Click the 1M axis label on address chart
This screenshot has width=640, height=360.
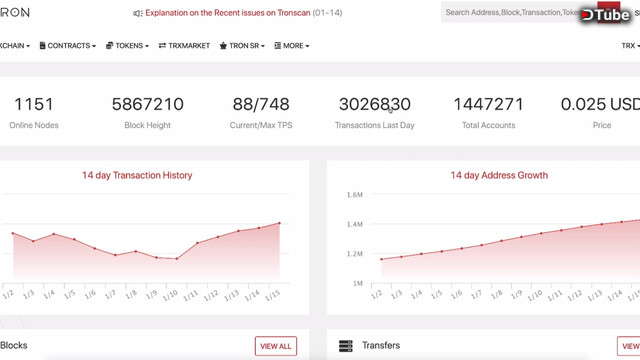(358, 283)
